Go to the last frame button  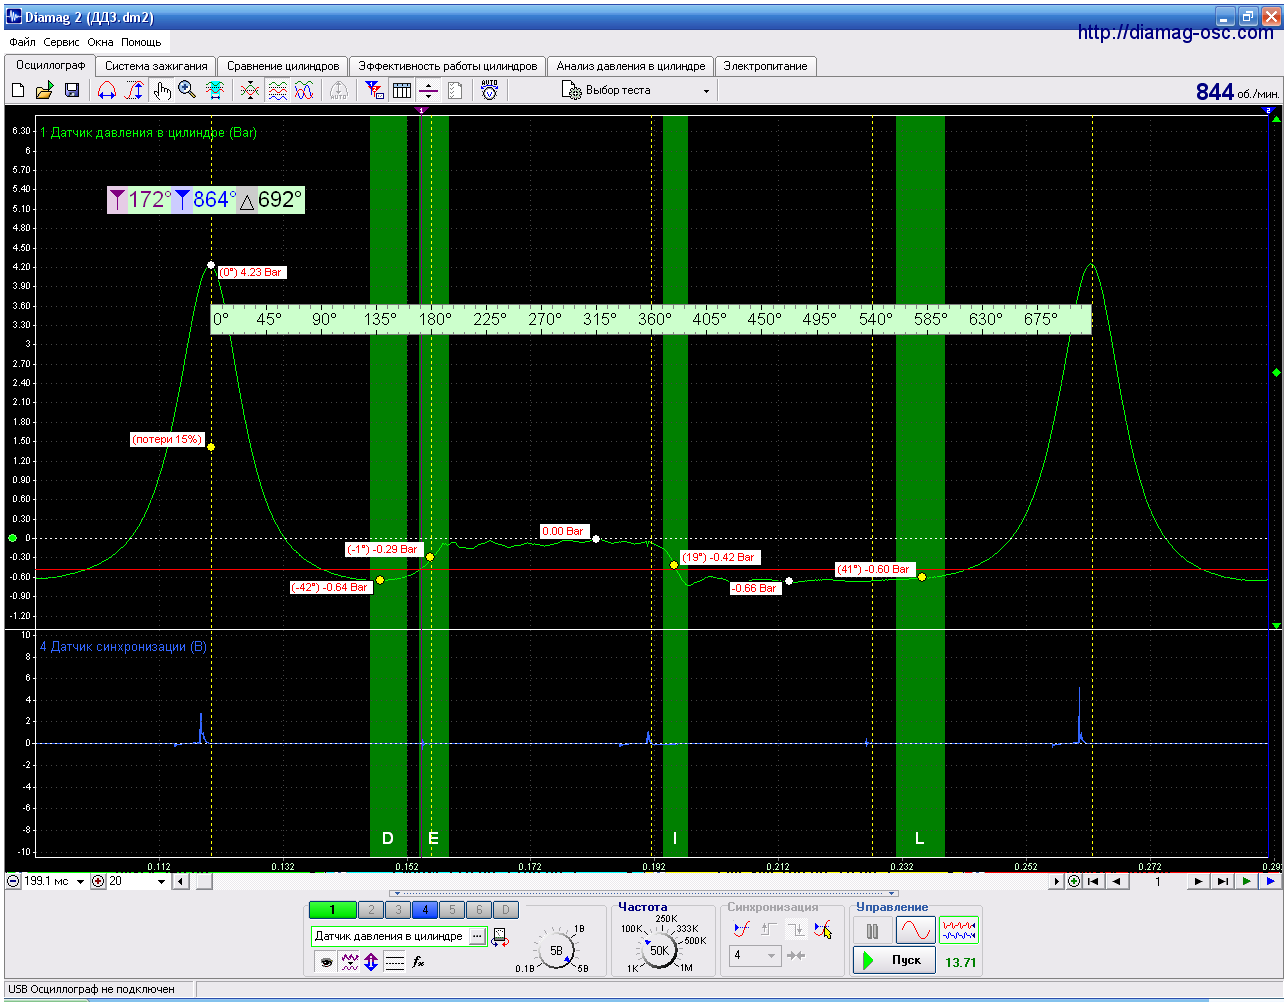pos(1222,882)
